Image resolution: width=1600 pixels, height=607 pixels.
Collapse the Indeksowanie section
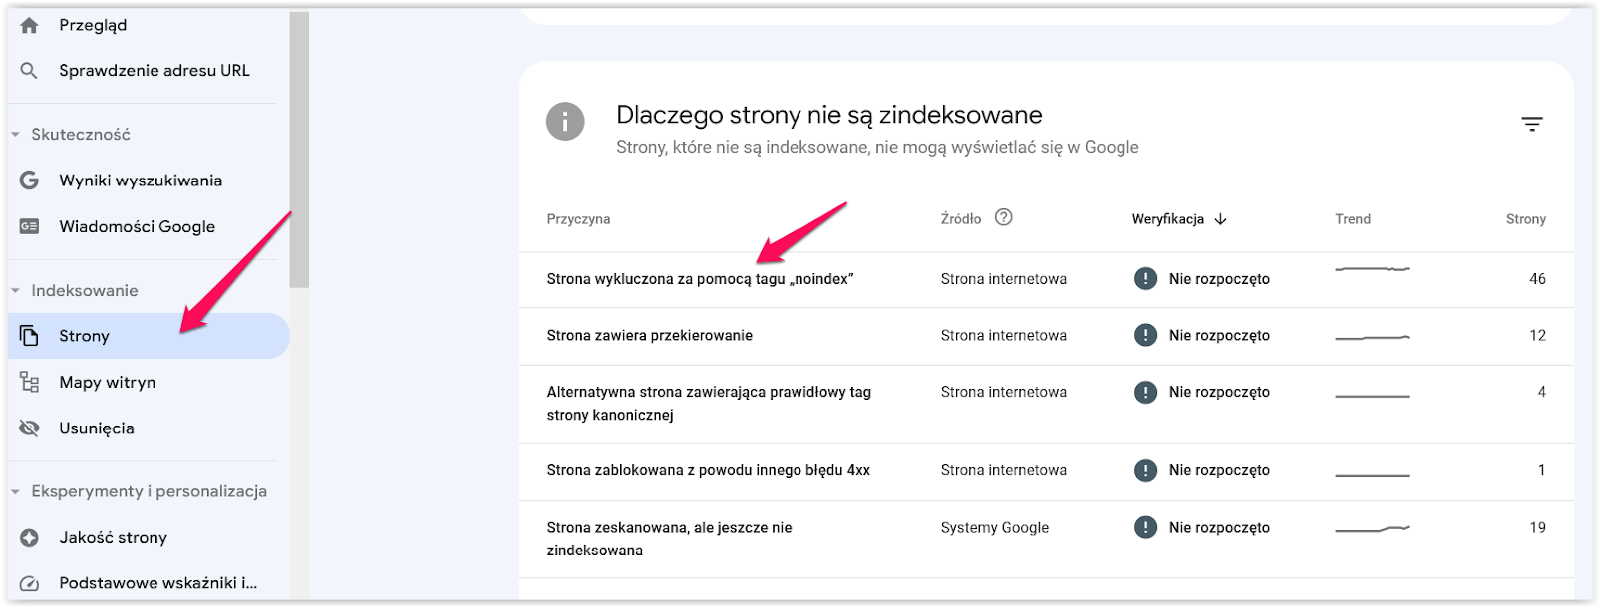(15, 290)
